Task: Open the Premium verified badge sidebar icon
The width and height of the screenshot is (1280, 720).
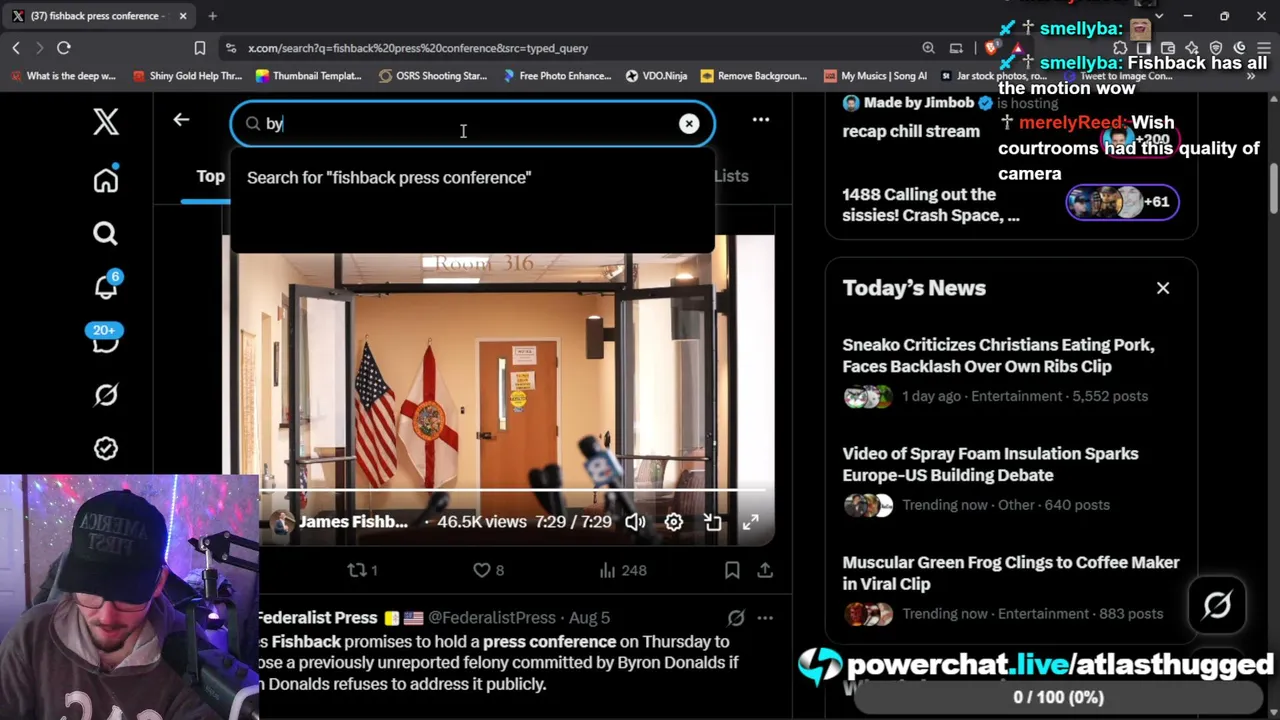Action: click(106, 449)
